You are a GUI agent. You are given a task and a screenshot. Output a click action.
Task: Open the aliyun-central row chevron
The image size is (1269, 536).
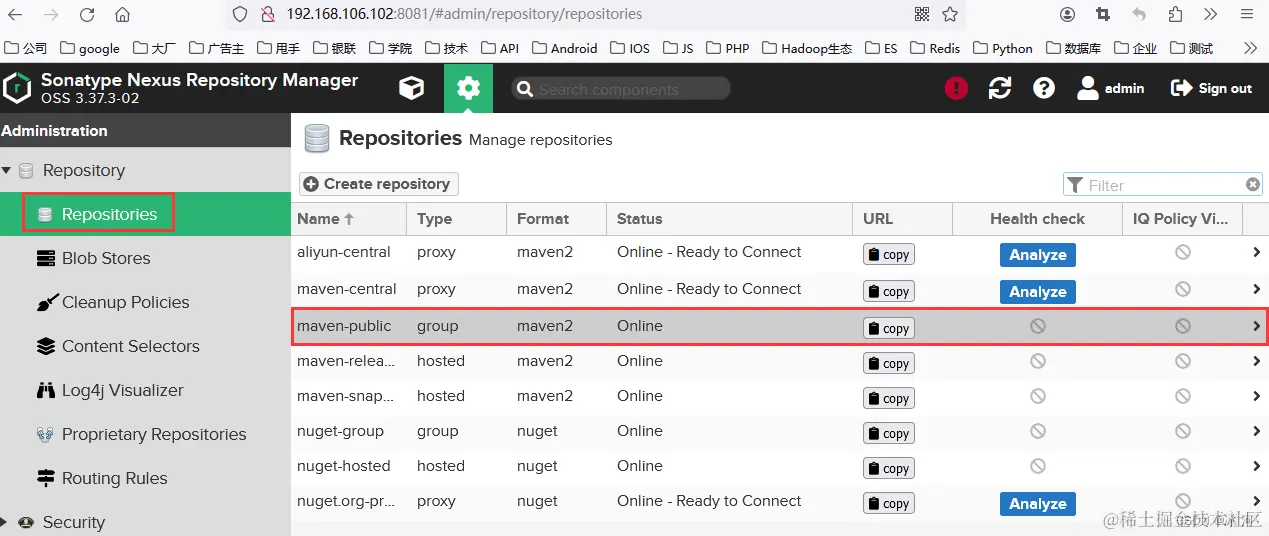[x=1256, y=253]
